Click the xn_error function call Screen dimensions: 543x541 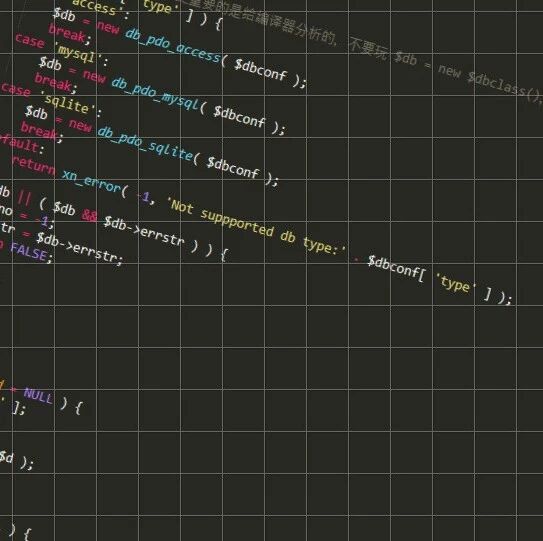pos(91,182)
